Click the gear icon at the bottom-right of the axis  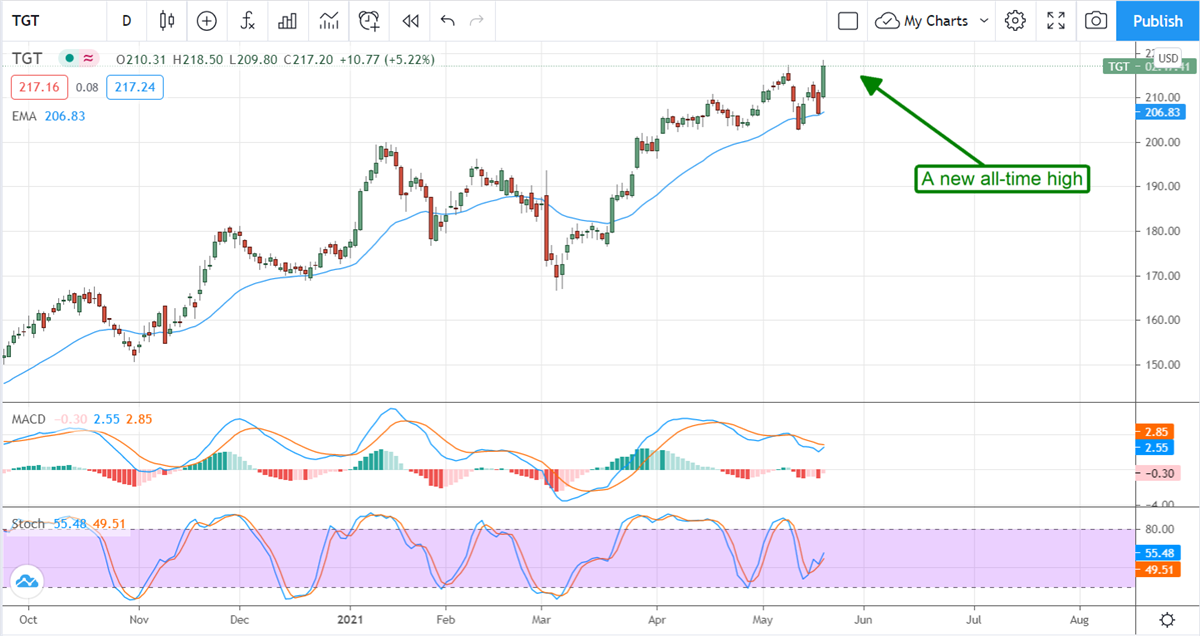coord(1166,618)
